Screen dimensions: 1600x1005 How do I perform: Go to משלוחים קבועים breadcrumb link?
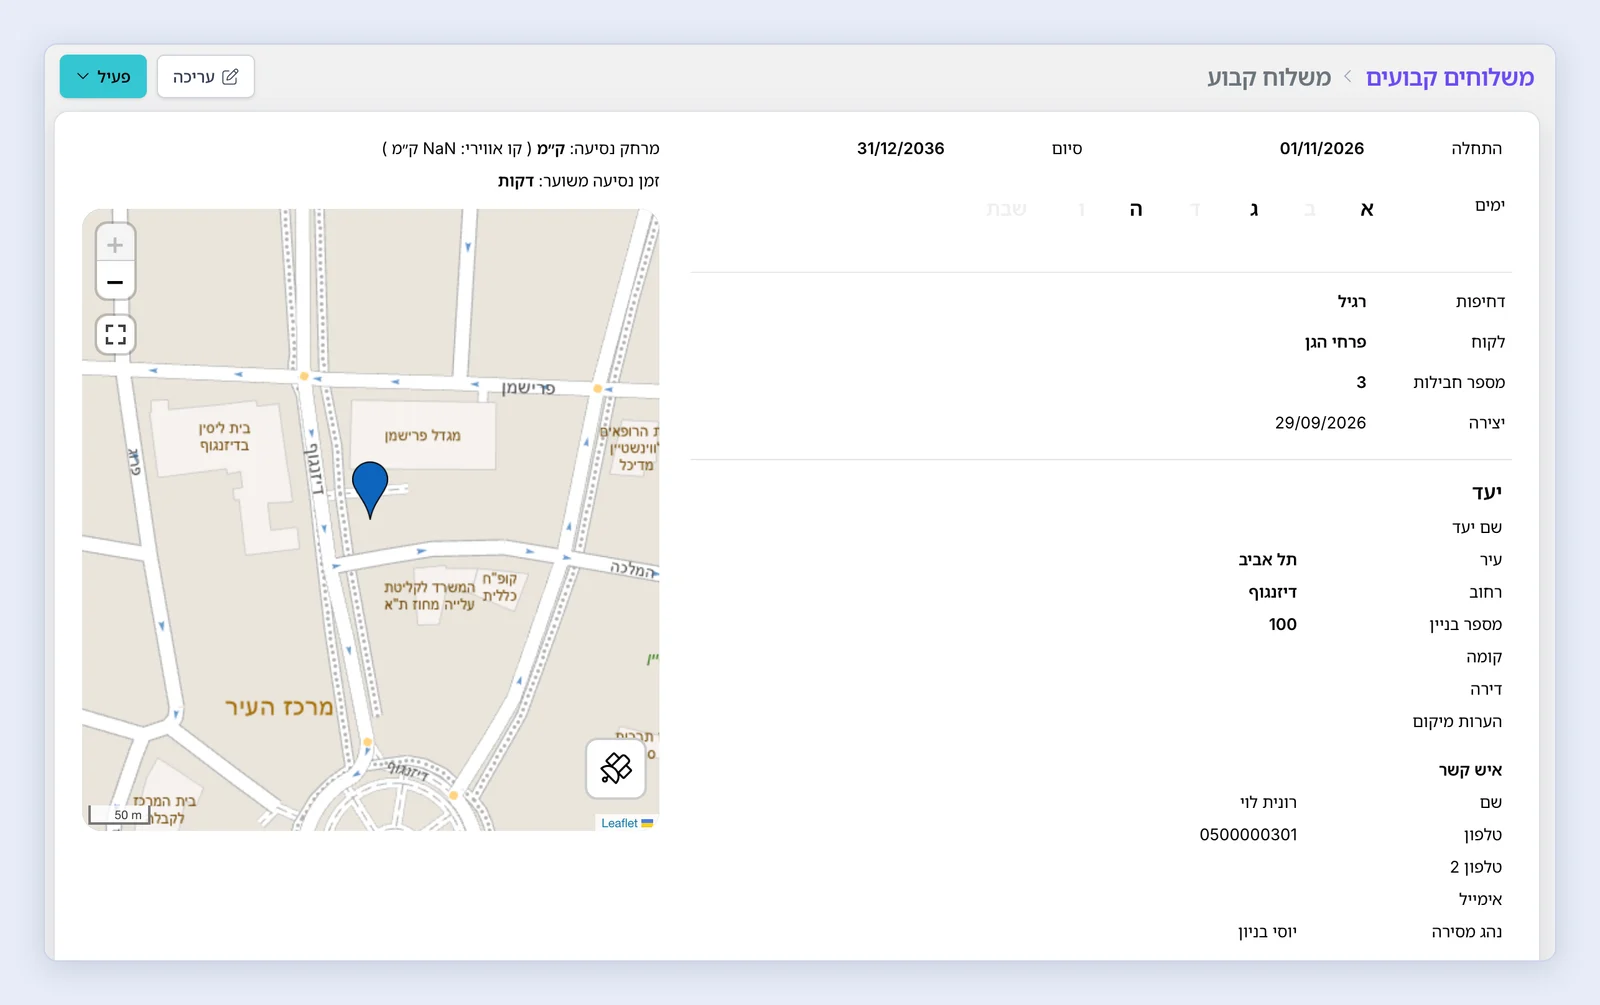pyautogui.click(x=1450, y=77)
